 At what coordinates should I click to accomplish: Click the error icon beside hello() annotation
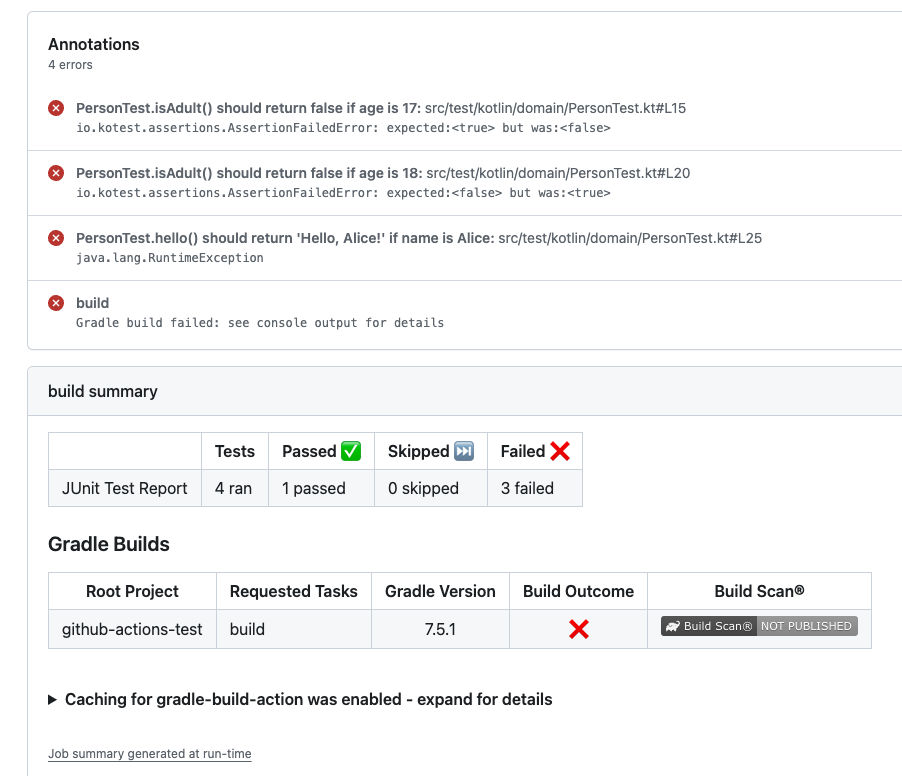coord(56,238)
